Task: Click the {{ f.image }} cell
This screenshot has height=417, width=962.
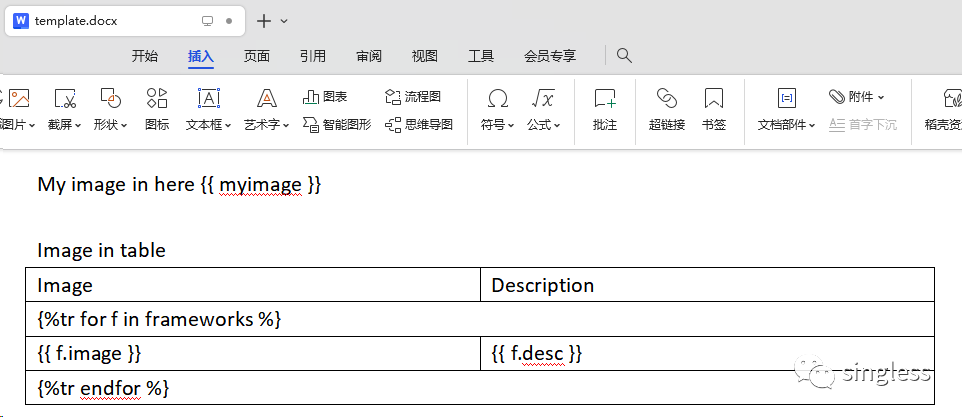Action: click(x=253, y=353)
